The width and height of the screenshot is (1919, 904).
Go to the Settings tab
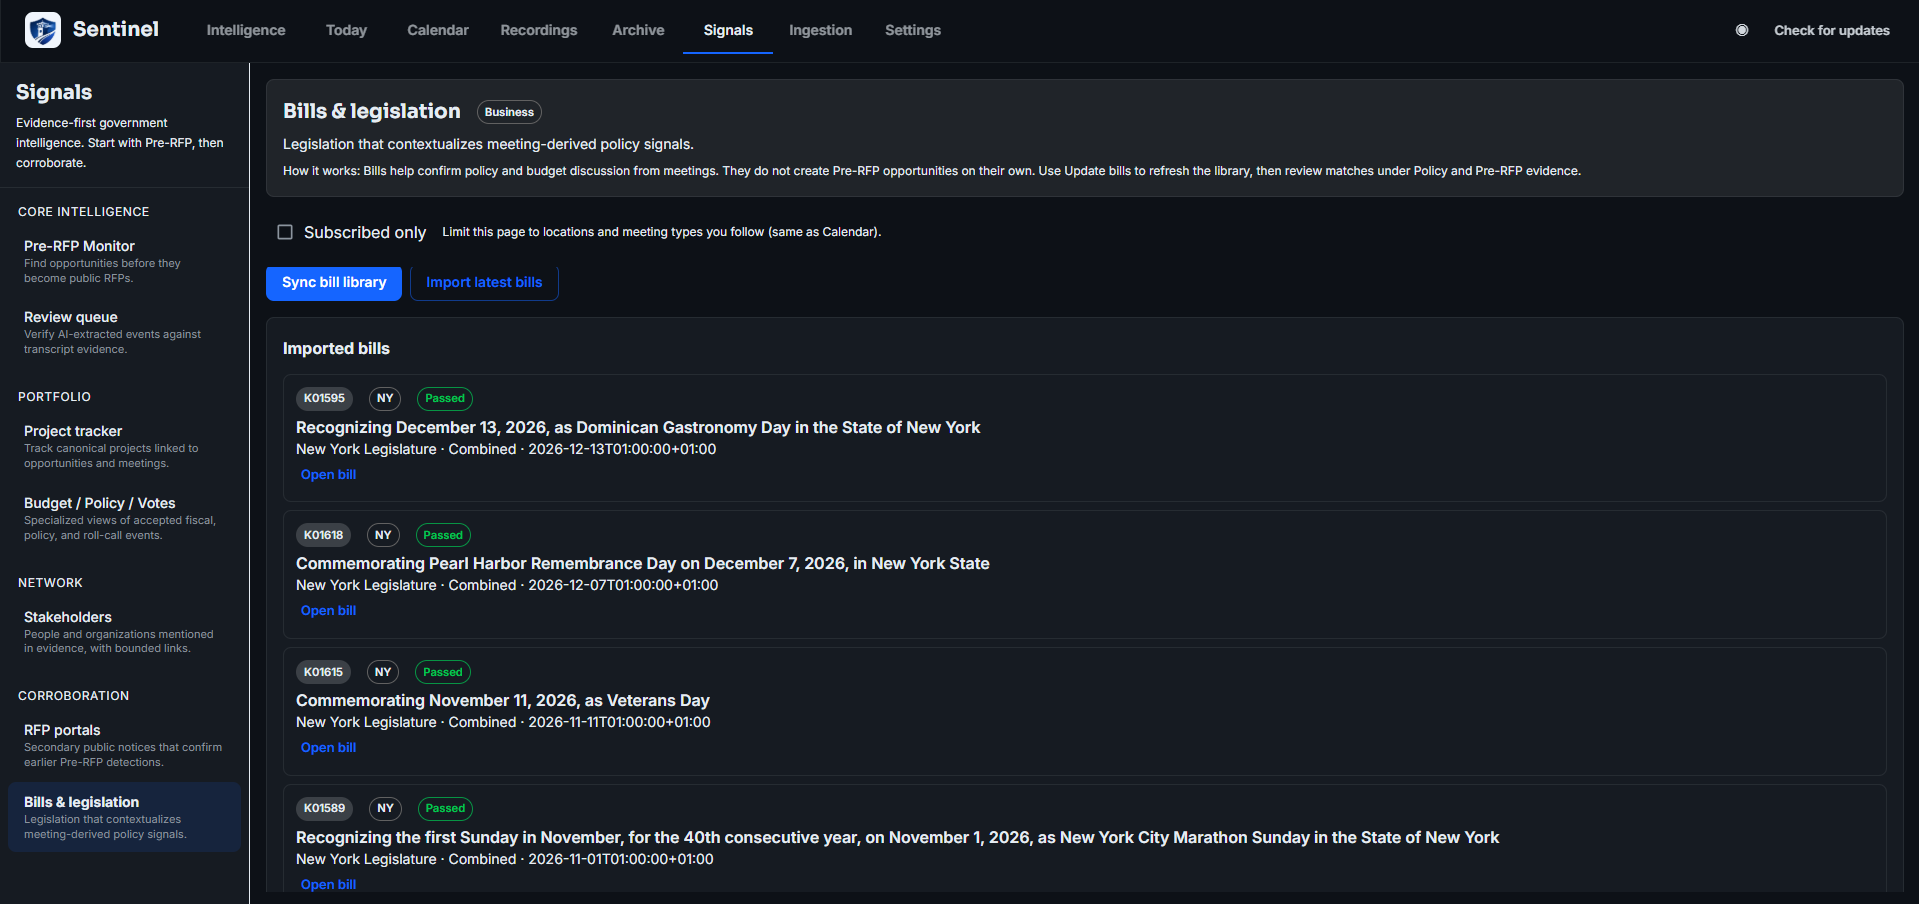pyautogui.click(x=913, y=30)
